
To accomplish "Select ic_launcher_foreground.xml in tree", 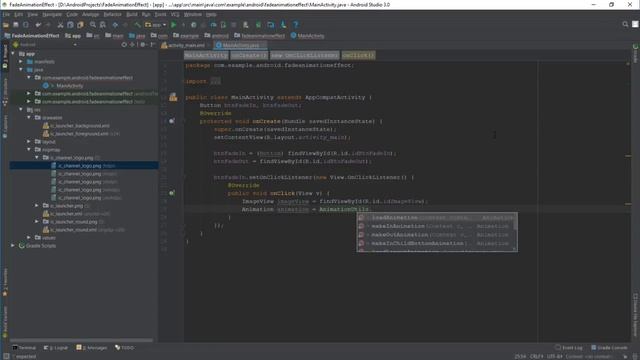I will click(80, 133).
